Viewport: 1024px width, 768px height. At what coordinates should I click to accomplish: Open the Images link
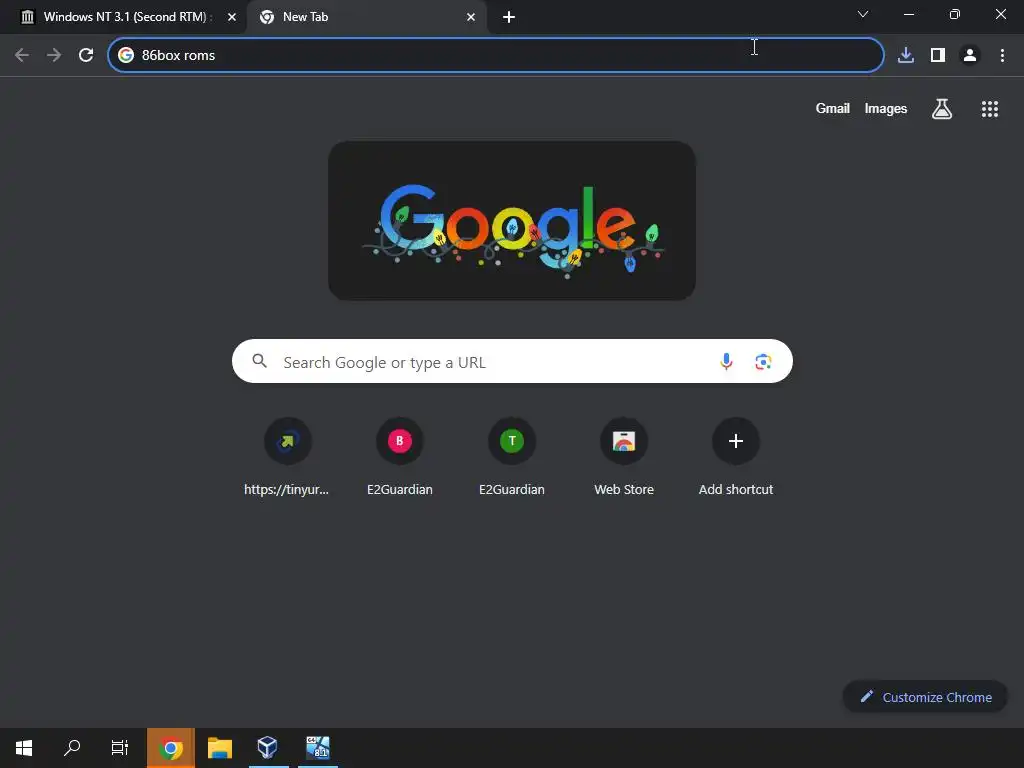[886, 108]
